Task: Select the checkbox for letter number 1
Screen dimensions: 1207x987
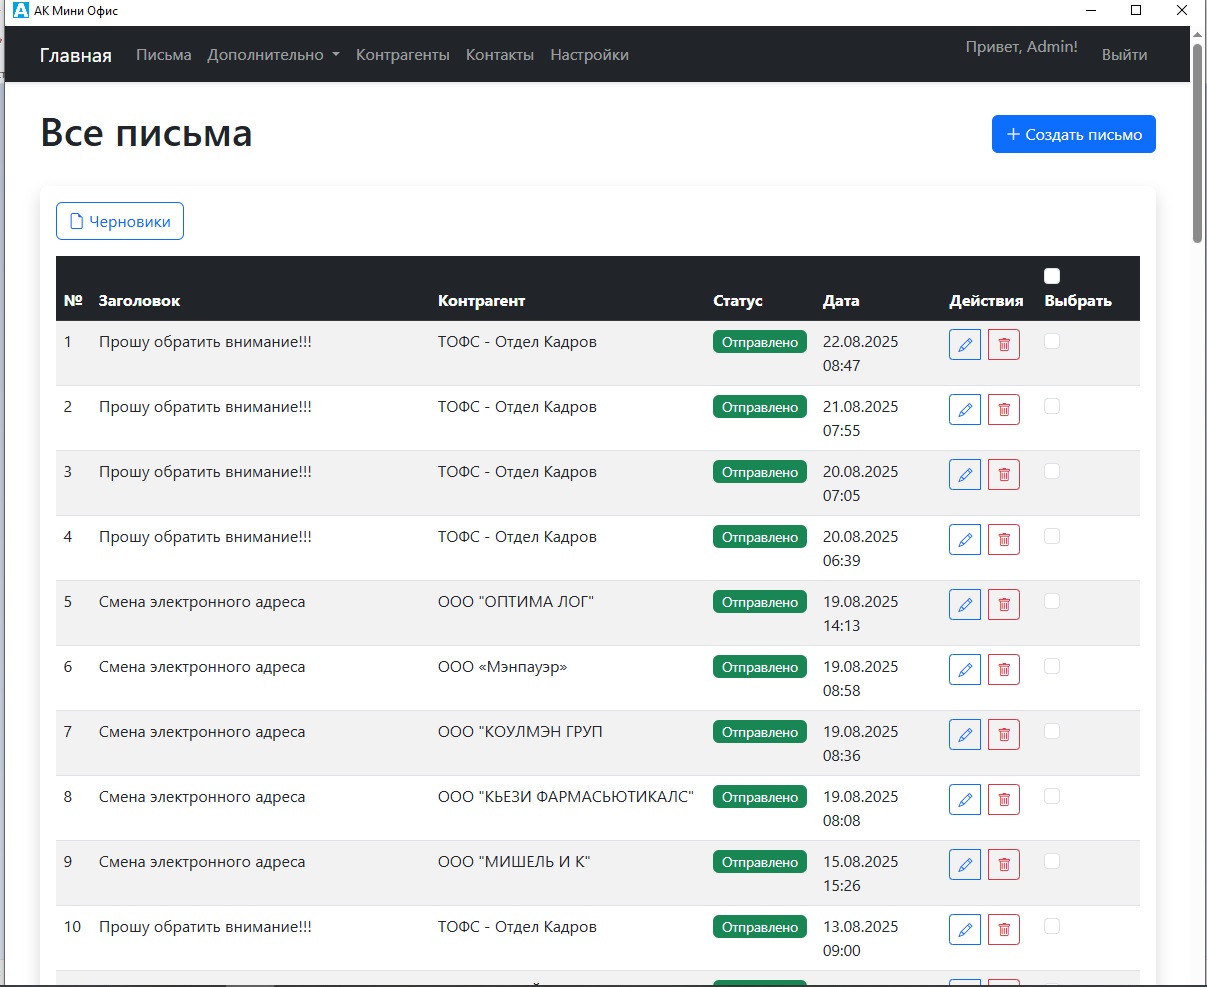Action: coord(1052,341)
